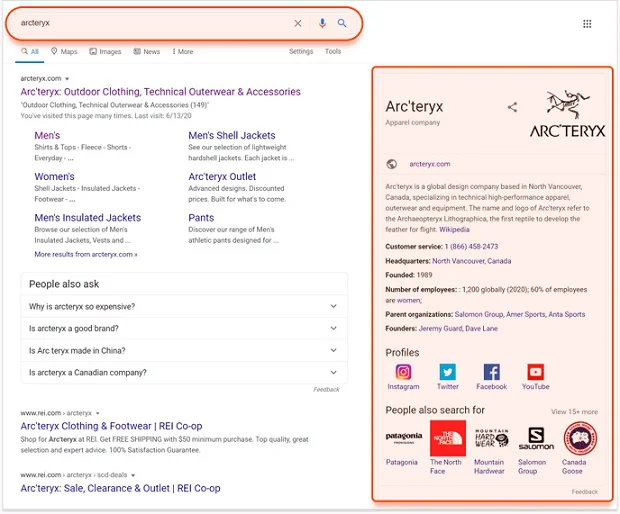Select the Patagonia logo thumbnail

click(404, 438)
